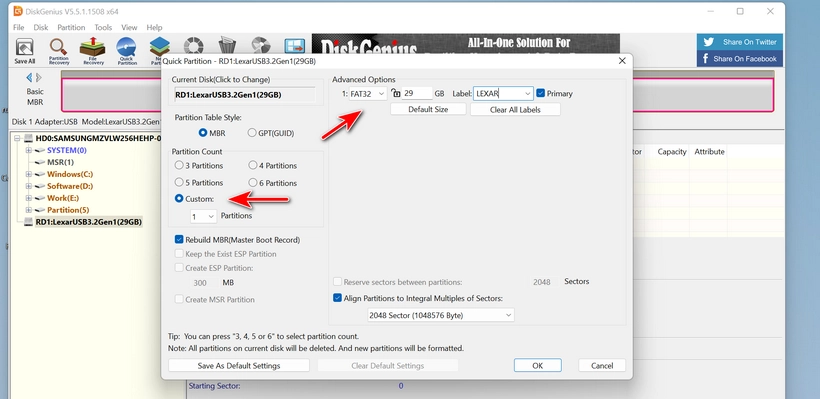Image resolution: width=820 pixels, height=399 pixels.
Task: Expand the SYSTEM(0) tree node
Action: point(29,151)
